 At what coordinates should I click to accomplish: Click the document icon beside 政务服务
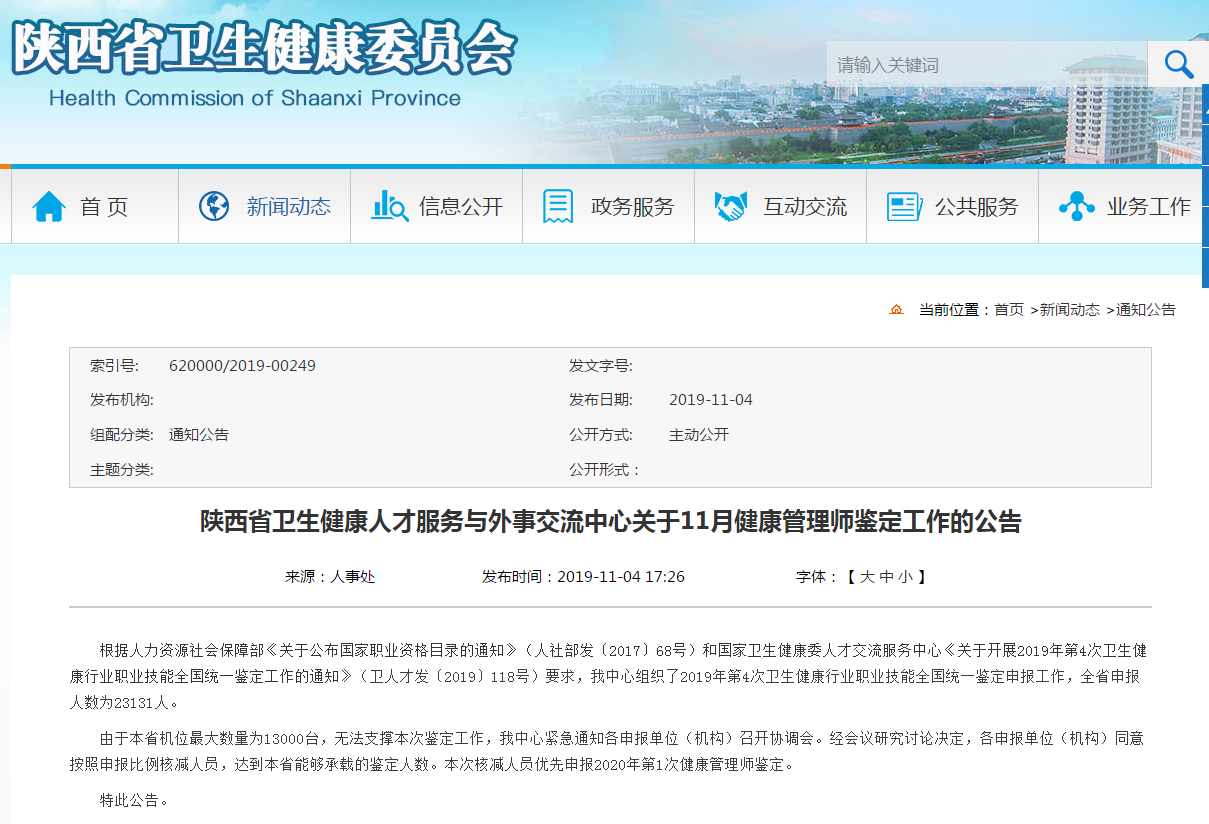click(x=558, y=207)
